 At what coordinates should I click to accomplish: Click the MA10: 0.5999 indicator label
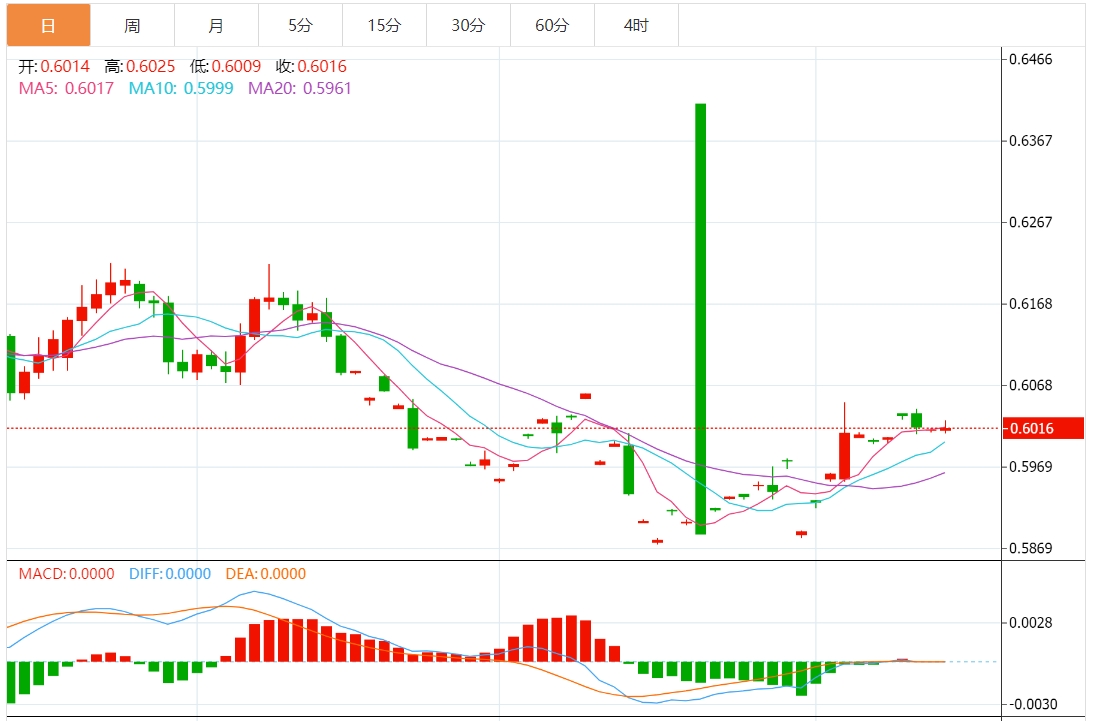pos(181,89)
